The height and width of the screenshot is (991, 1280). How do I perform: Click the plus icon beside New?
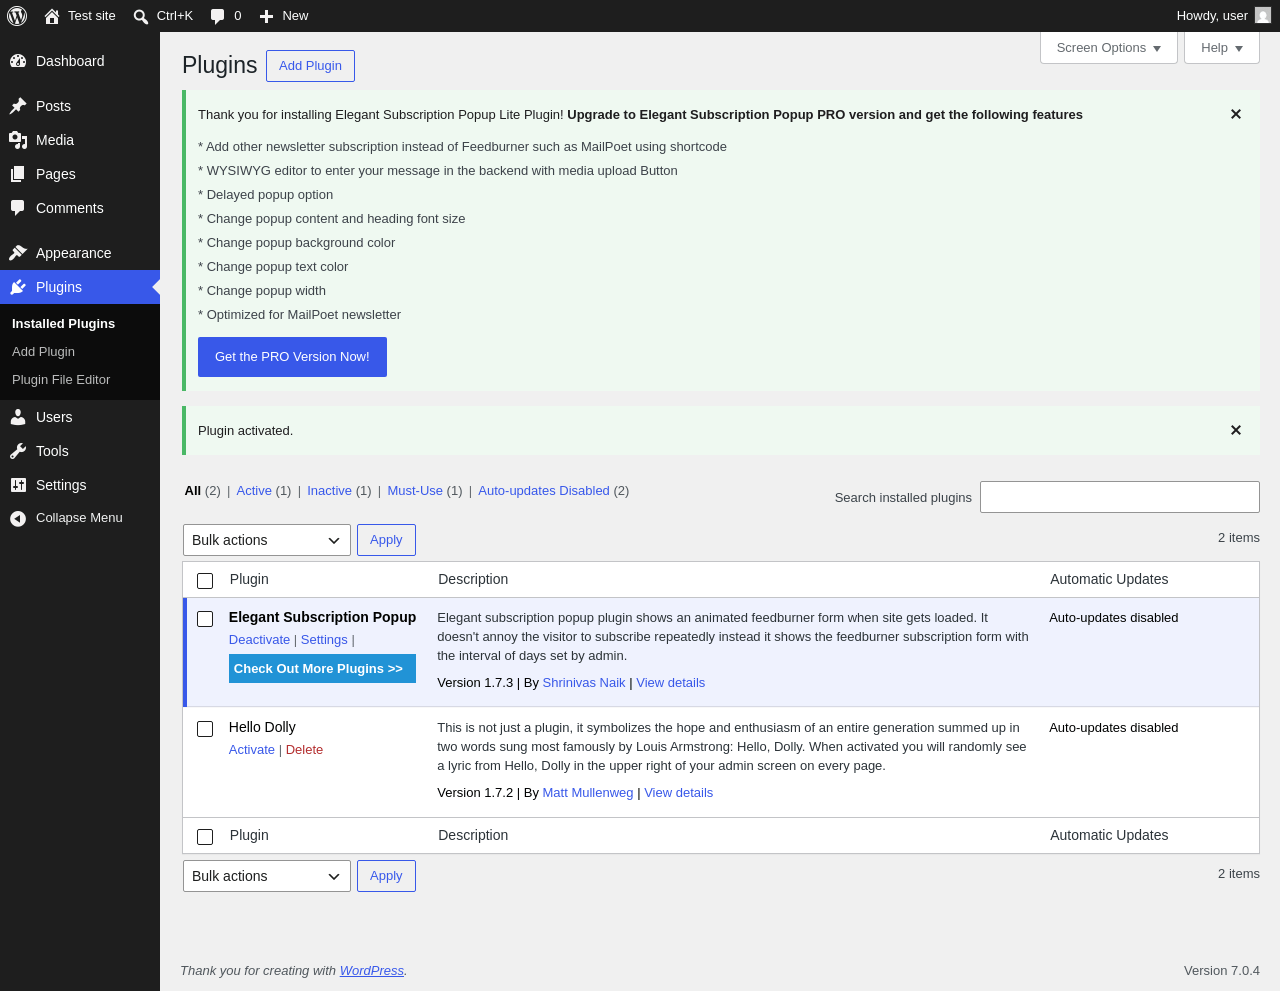266,16
